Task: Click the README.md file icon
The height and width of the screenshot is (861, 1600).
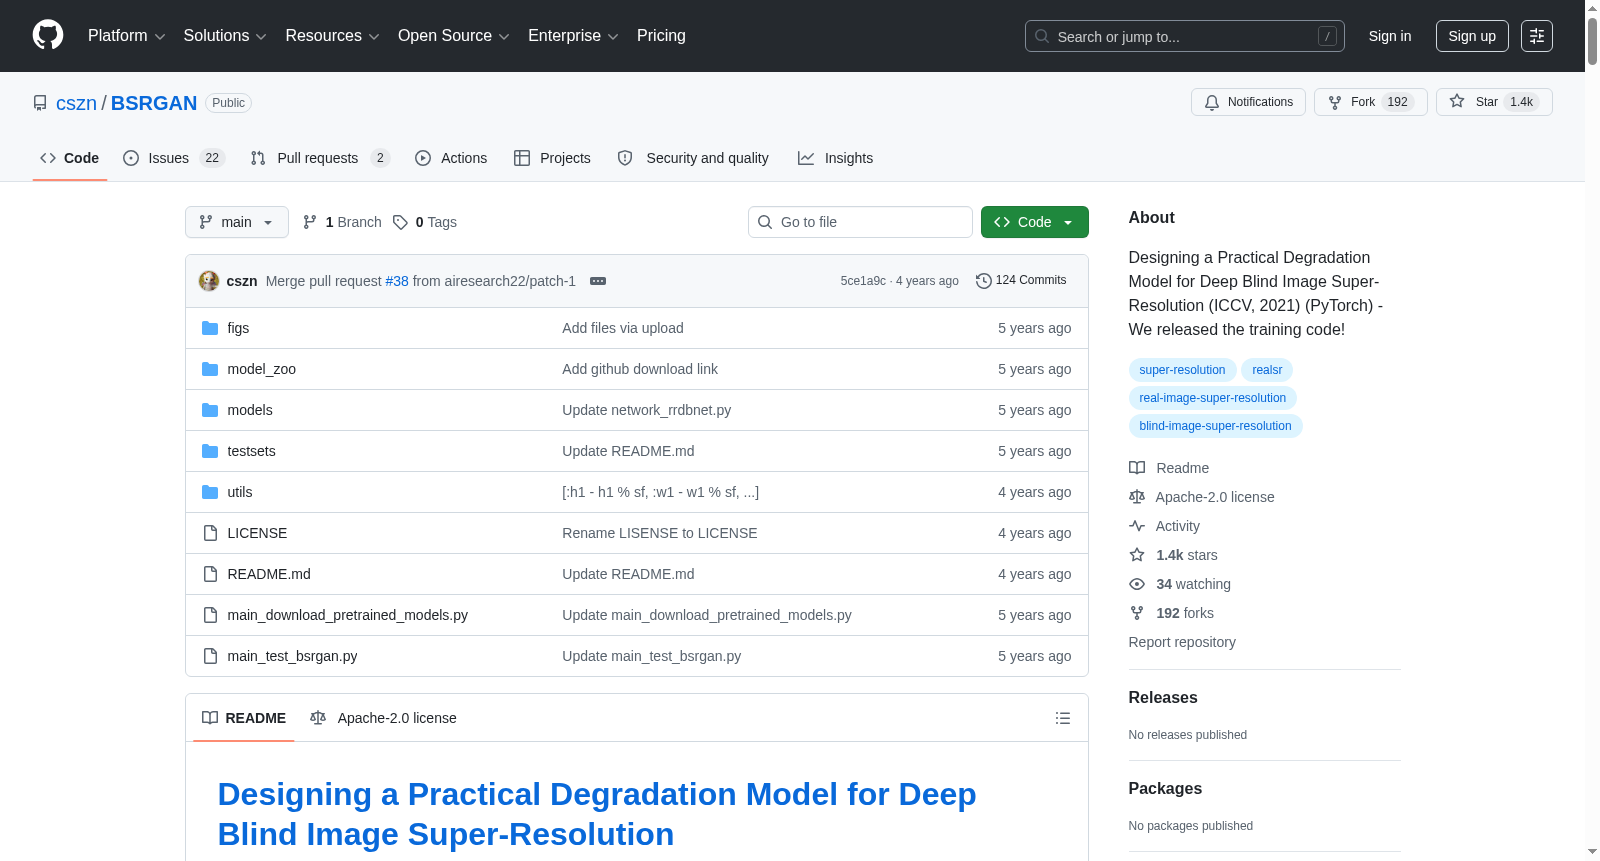Action: pyautogui.click(x=210, y=574)
